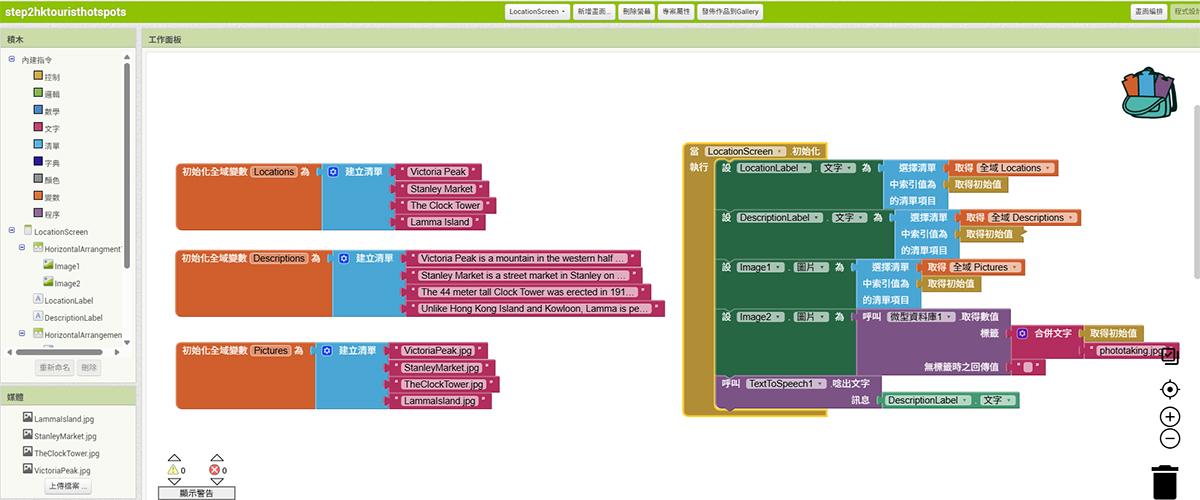Click gear mutator on Pictures list block

click(x=327, y=351)
